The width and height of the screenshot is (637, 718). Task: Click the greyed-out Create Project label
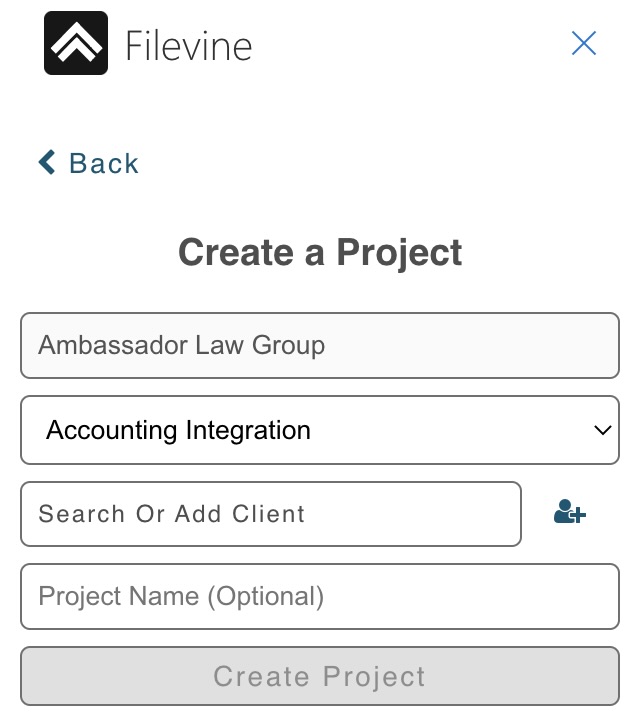pyautogui.click(x=320, y=676)
